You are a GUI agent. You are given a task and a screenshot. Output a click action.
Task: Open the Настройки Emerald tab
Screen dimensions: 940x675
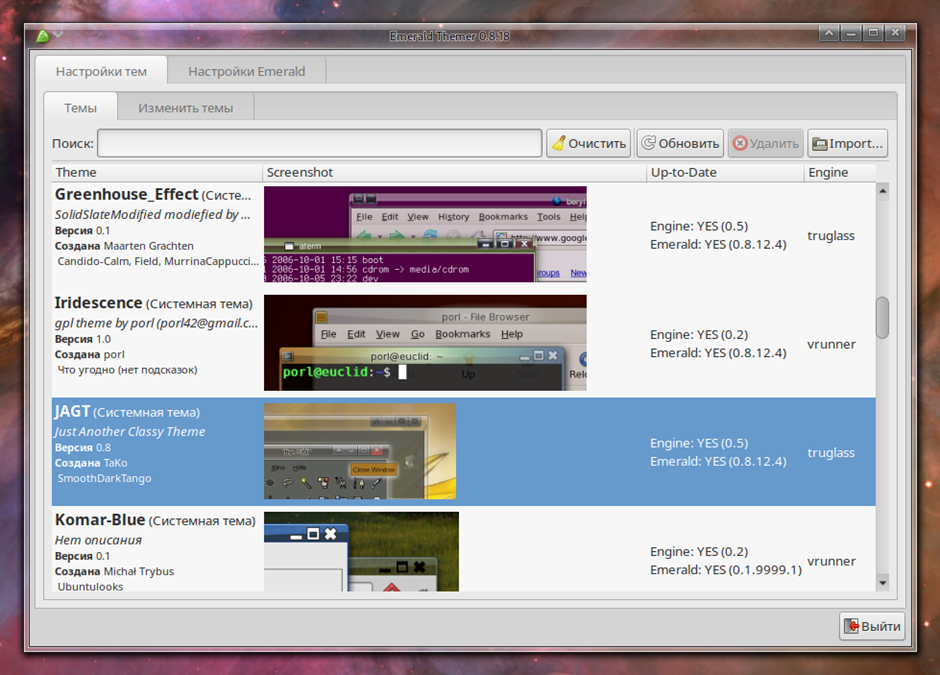pyautogui.click(x=246, y=71)
